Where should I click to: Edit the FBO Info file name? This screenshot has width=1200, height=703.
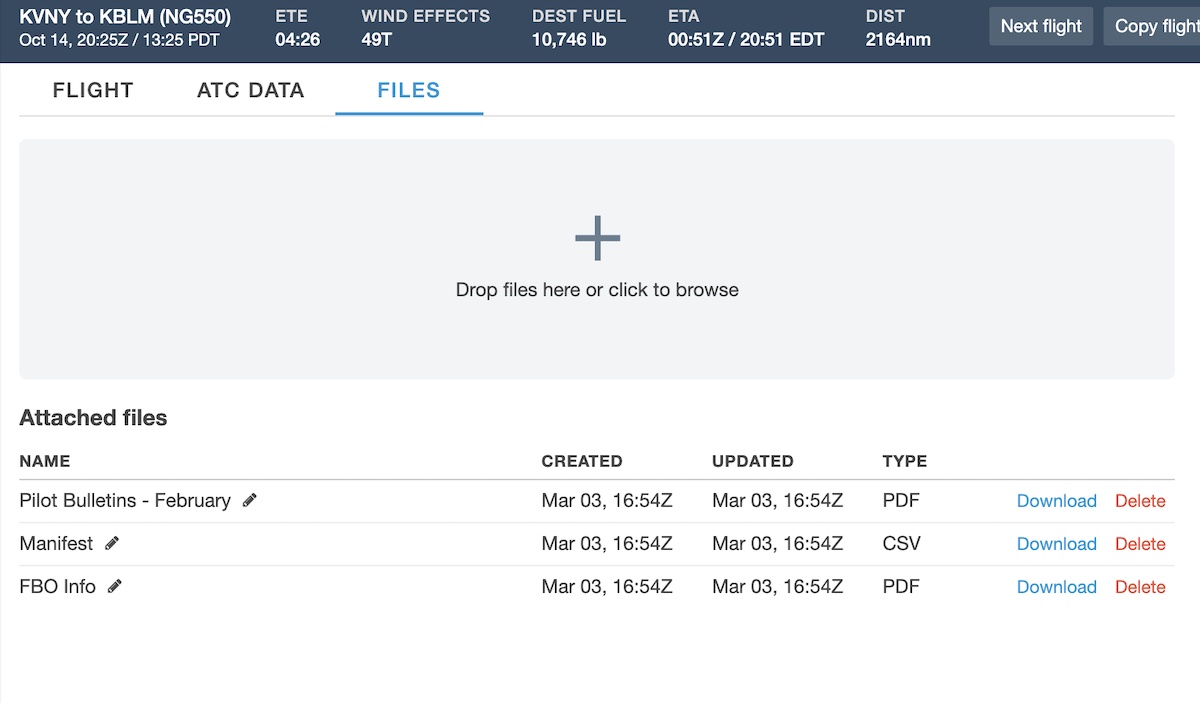point(115,586)
